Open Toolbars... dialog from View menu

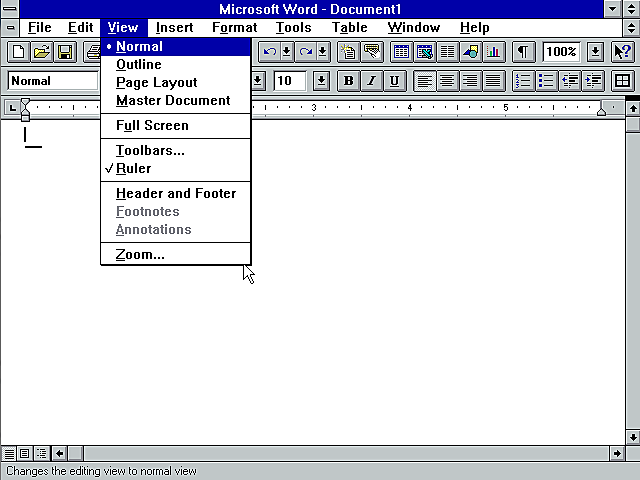coord(176,151)
